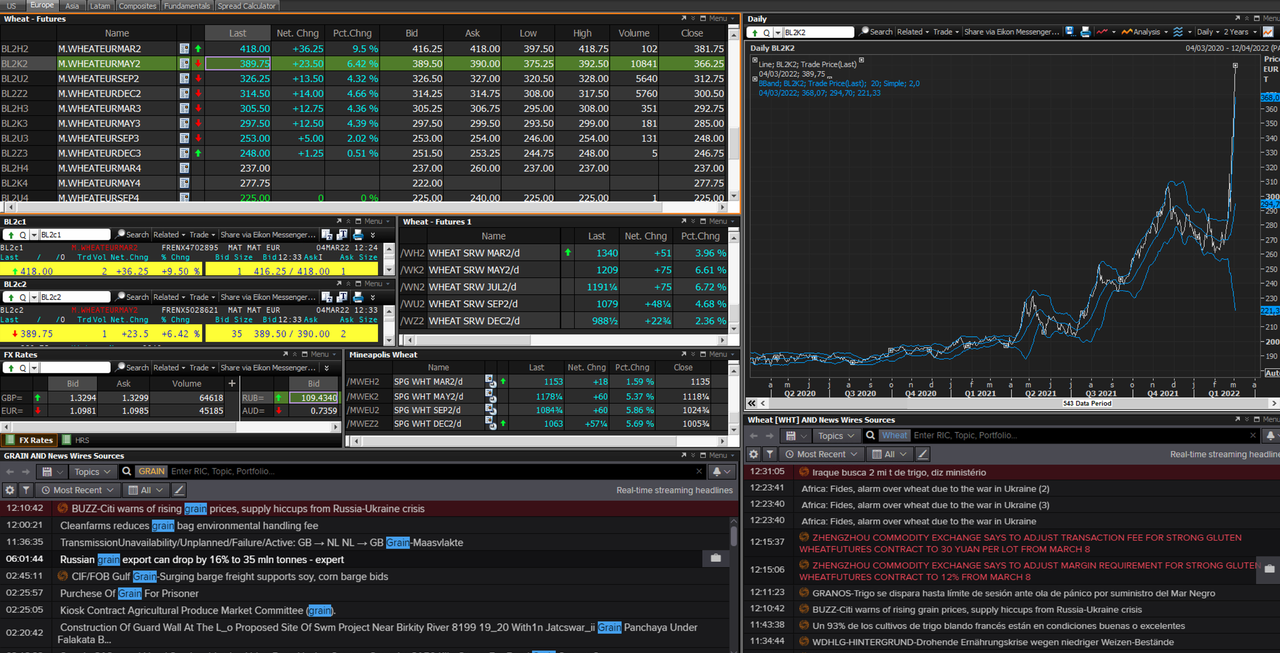Switch to the Latam tab
Image resolution: width=1280 pixels, height=653 pixels.
[x=99, y=5]
